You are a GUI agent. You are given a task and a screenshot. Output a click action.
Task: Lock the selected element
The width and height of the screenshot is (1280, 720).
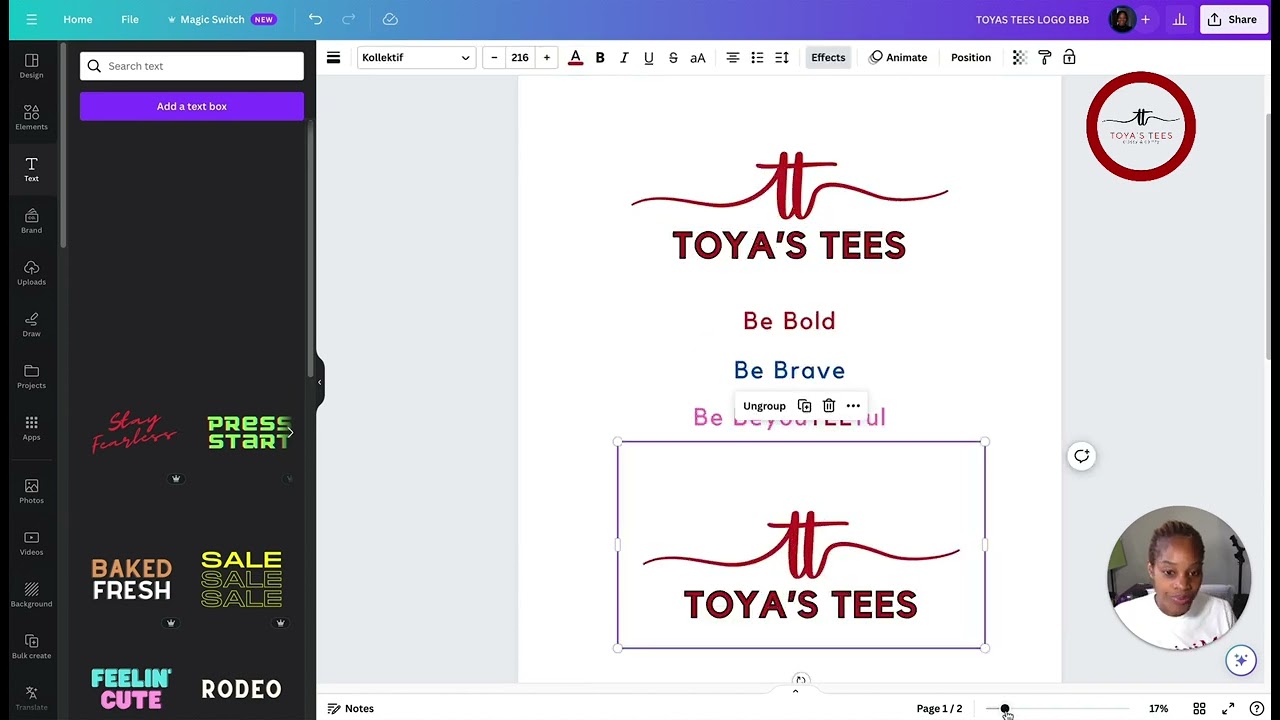[1069, 57]
